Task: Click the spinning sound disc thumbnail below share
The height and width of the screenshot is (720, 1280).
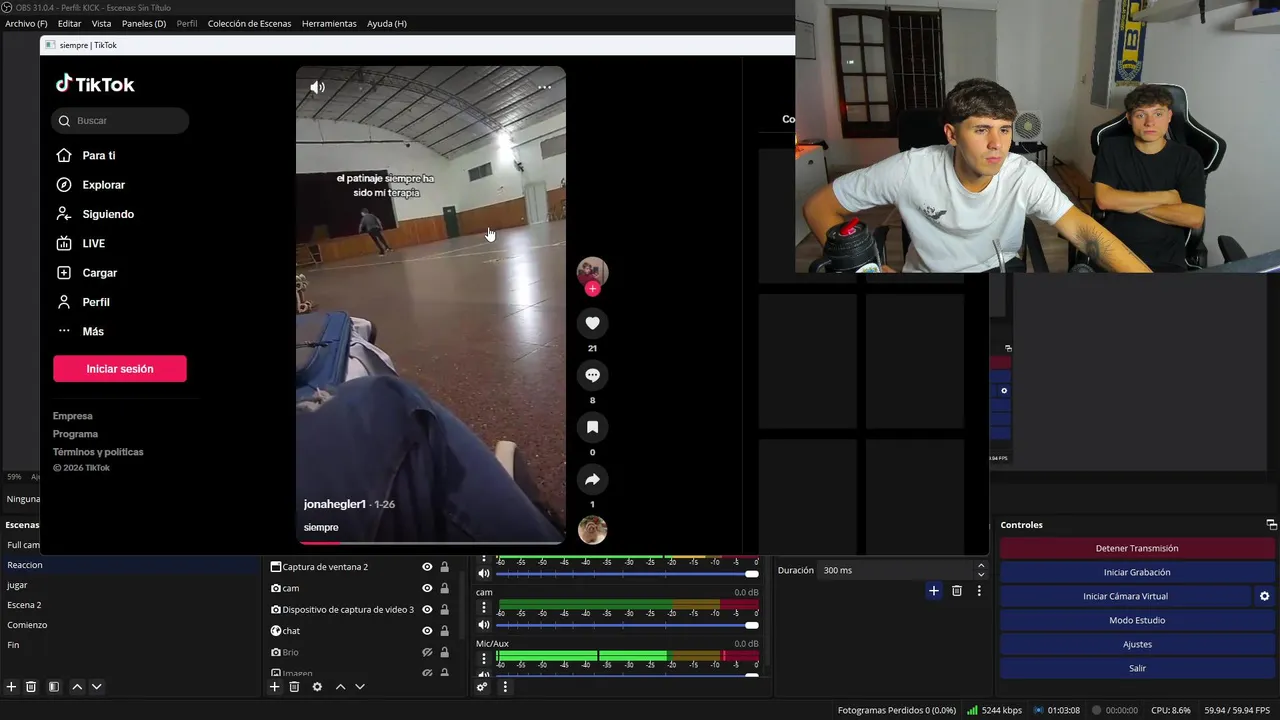Action: tap(592, 530)
